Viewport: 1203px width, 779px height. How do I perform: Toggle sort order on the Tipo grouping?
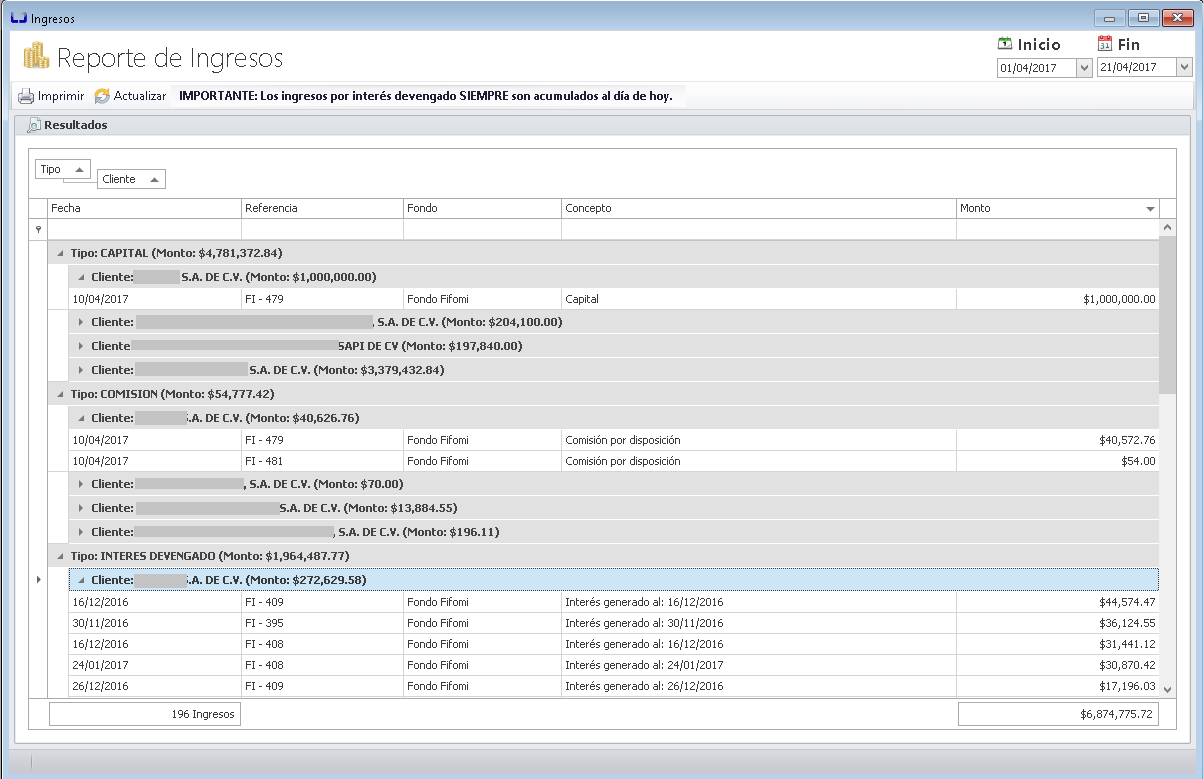click(x=79, y=169)
